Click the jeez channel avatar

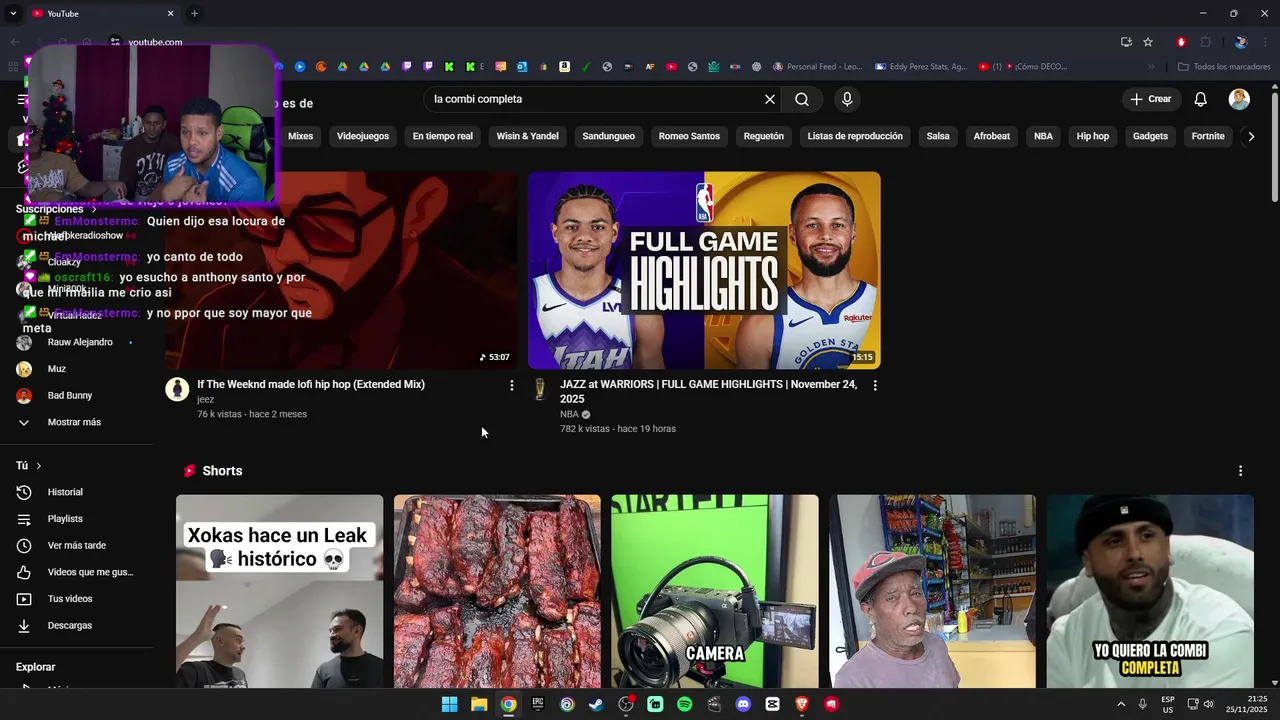tap(177, 390)
